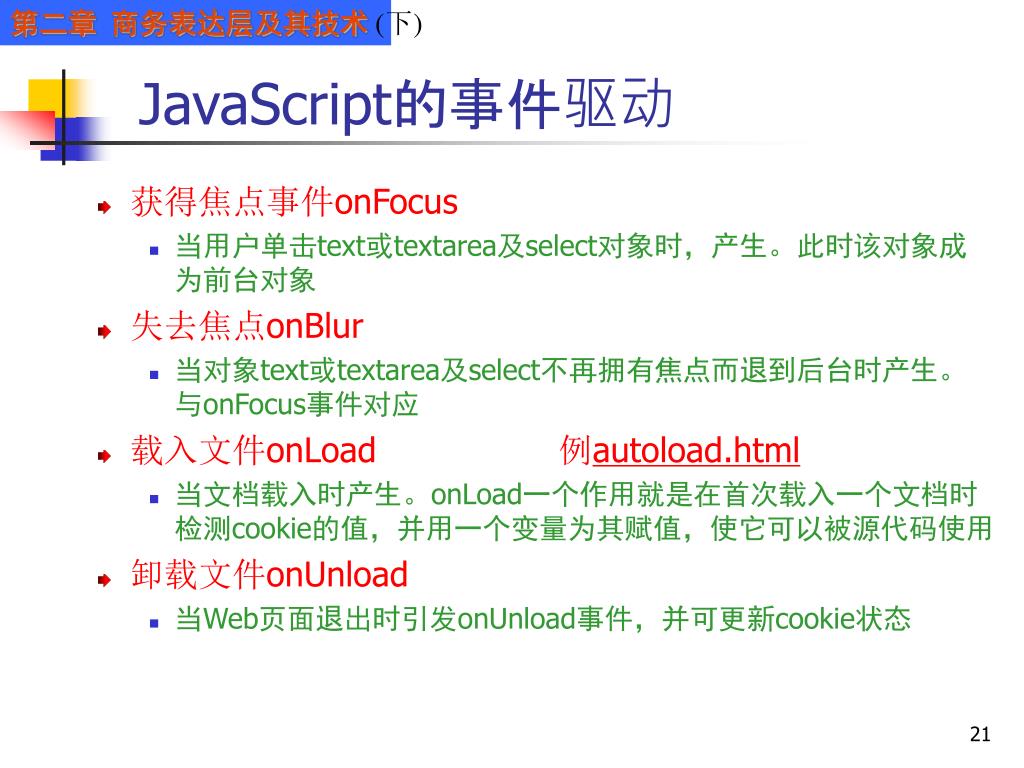
Task: Click the red arrow bullet beside onFocus heading
Action: [x=104, y=208]
